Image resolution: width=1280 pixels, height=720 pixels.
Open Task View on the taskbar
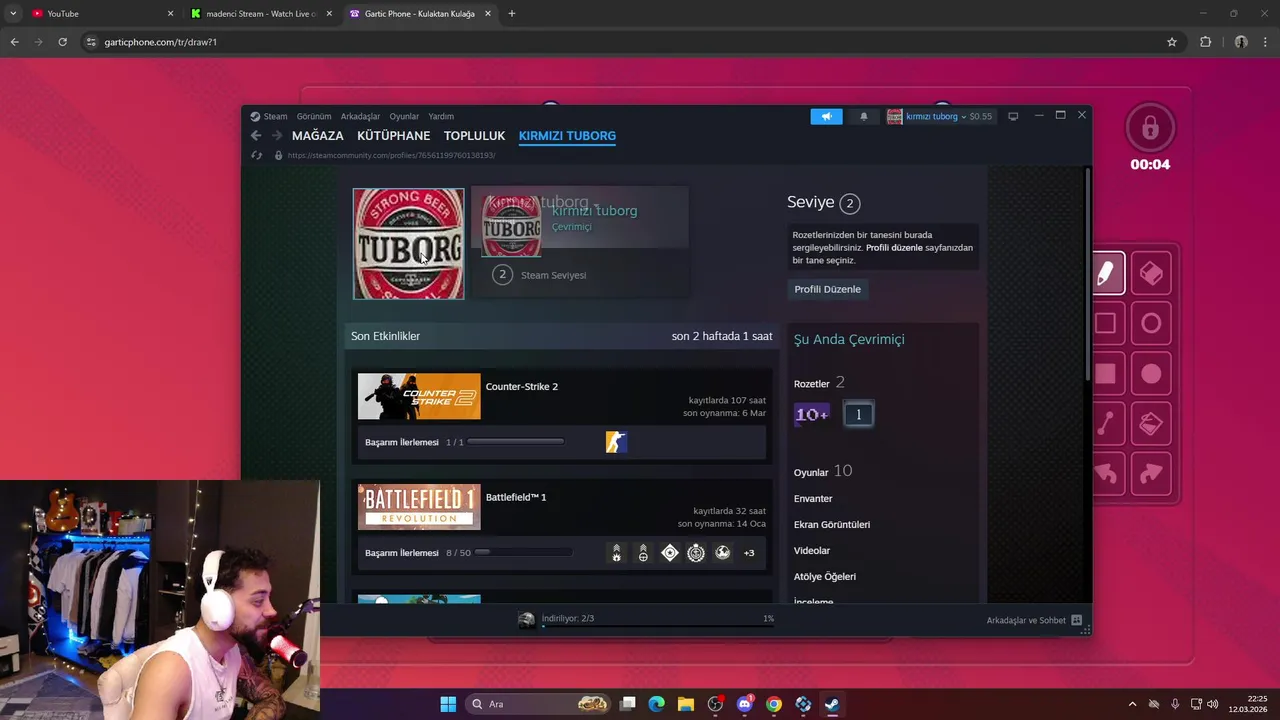coord(628,704)
